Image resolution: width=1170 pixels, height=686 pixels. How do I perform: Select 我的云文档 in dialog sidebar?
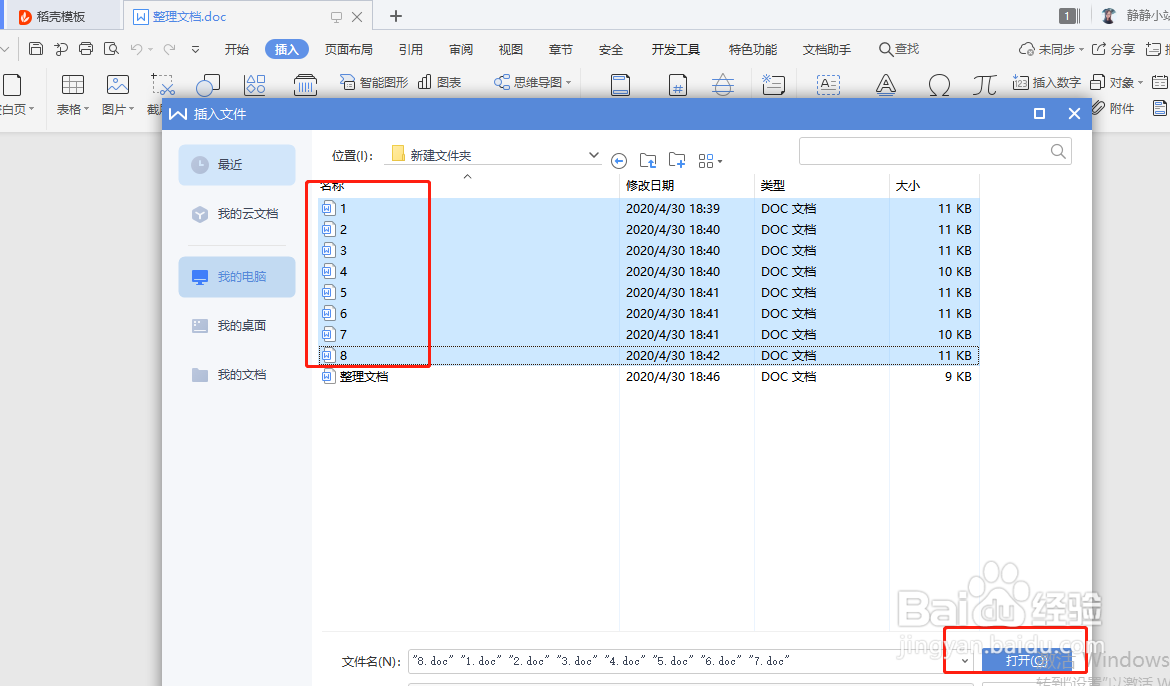click(x=237, y=214)
